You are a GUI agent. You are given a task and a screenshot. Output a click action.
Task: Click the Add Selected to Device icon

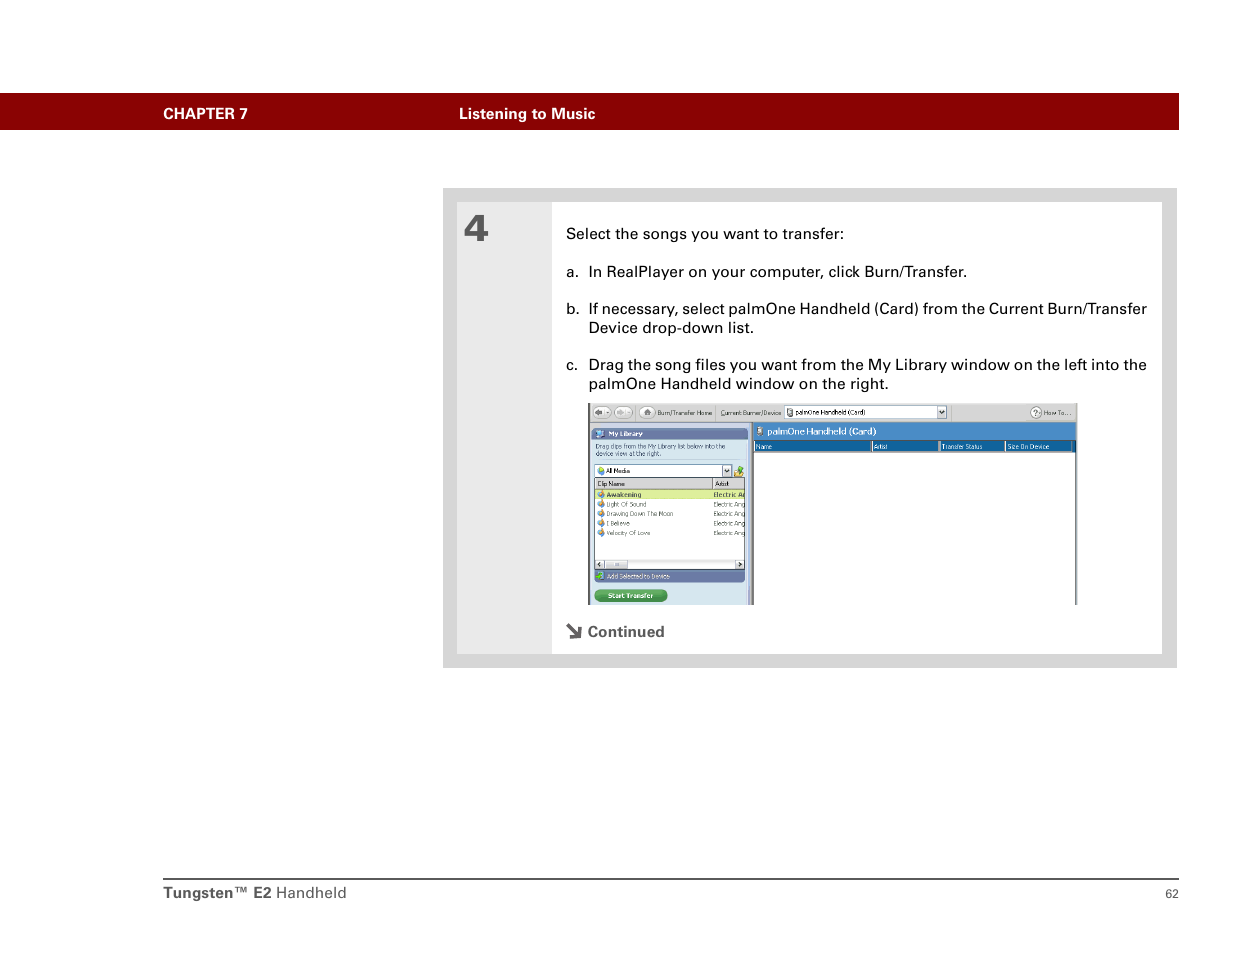click(600, 576)
